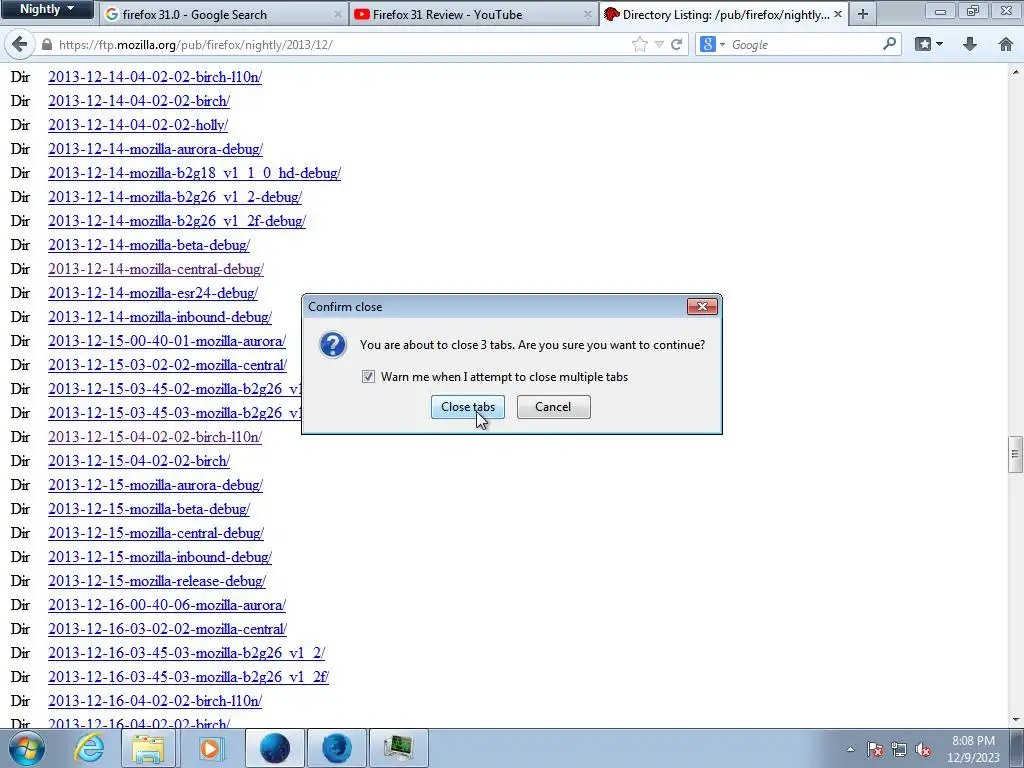Open the system monitor taskbar icon
Viewport: 1024px width, 768px height.
point(398,748)
